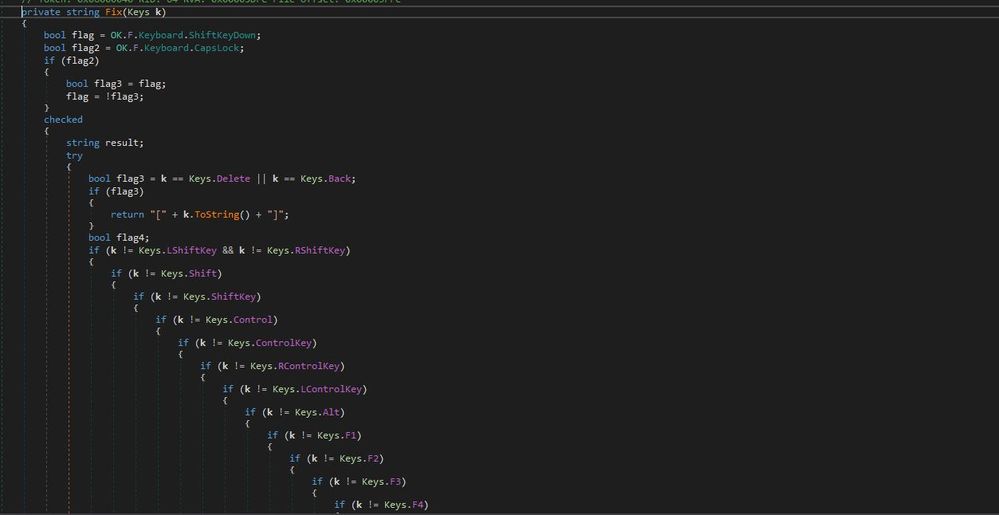Select "Back" in the Keys.Back comparison
The image size is (999, 515).
340,178
